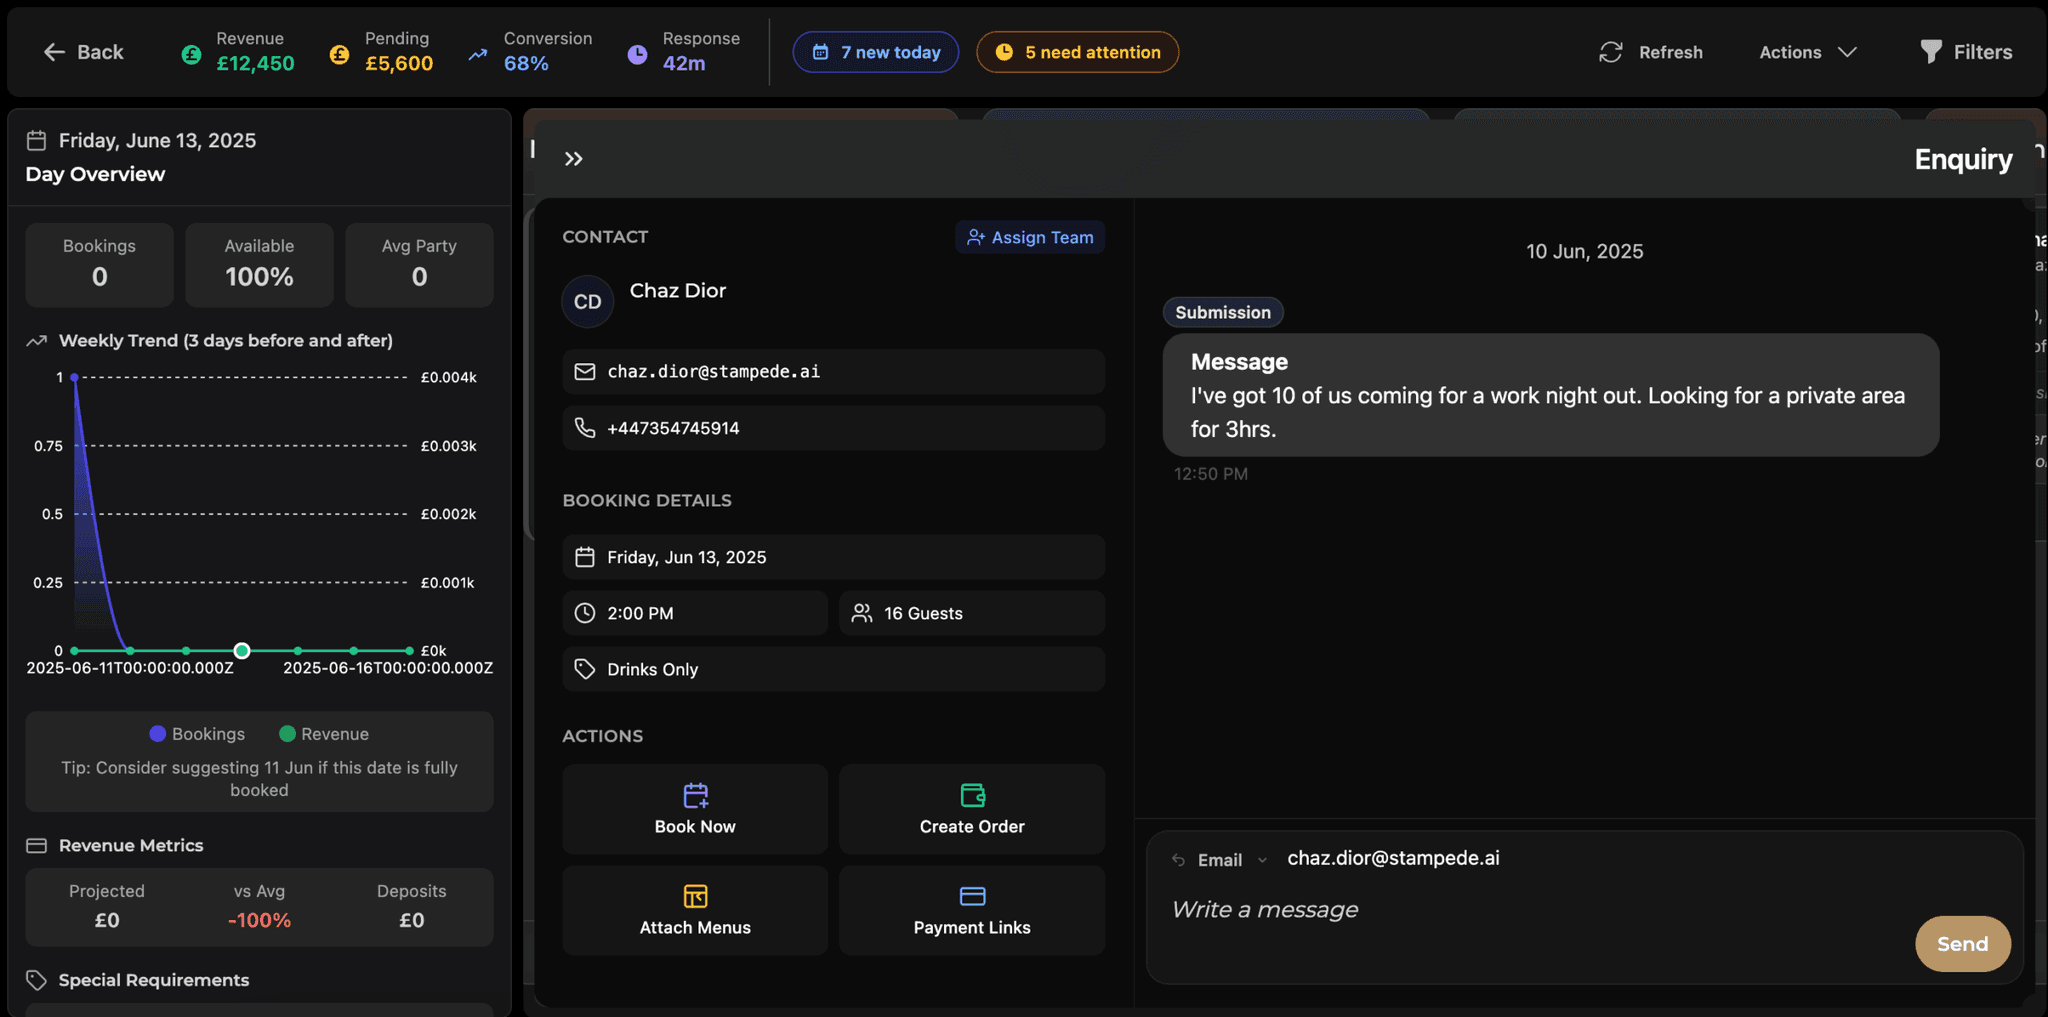Click the Create Order wallet icon

(972, 795)
